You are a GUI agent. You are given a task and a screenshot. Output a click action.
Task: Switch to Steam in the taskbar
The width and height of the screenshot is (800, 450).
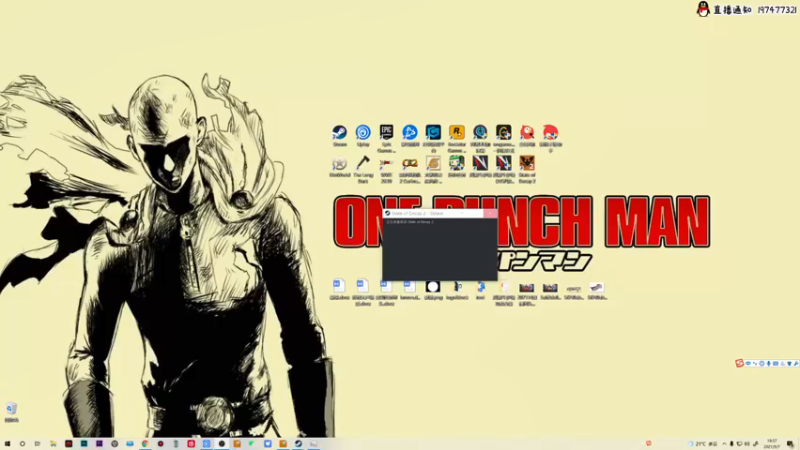[298, 444]
